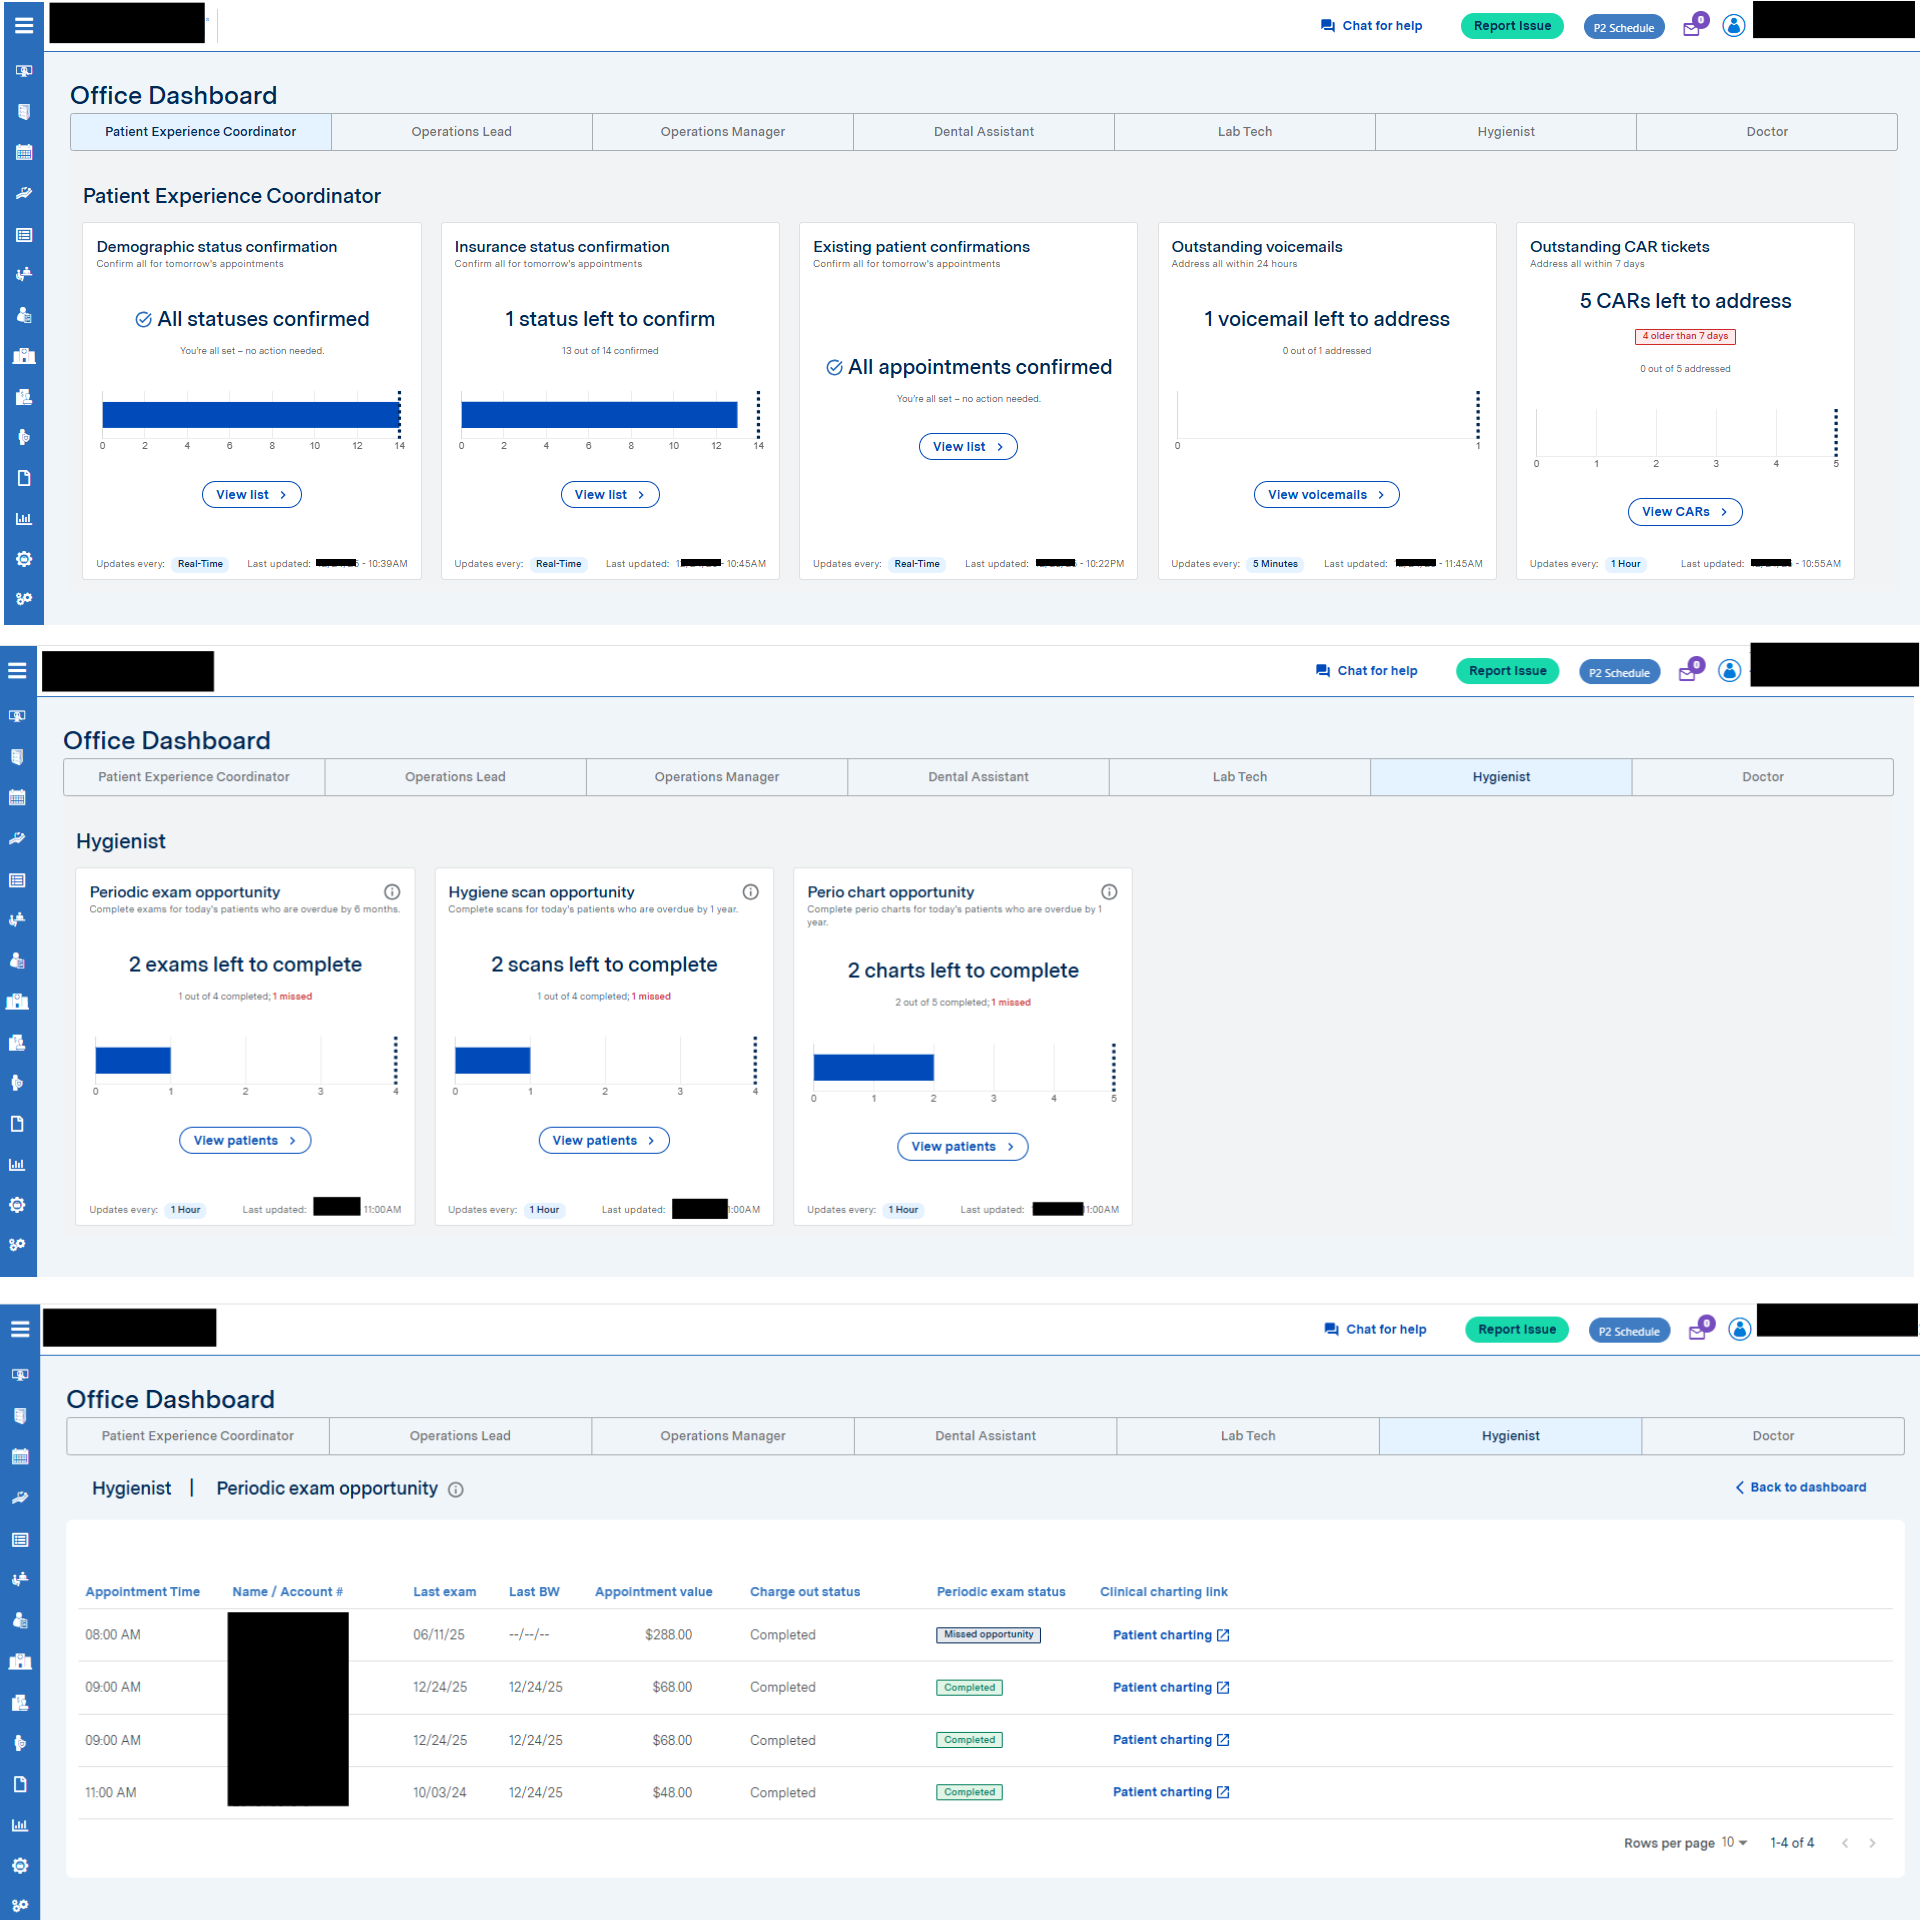
Task: Open the Rows per page dropdown
Action: pos(1734,1842)
